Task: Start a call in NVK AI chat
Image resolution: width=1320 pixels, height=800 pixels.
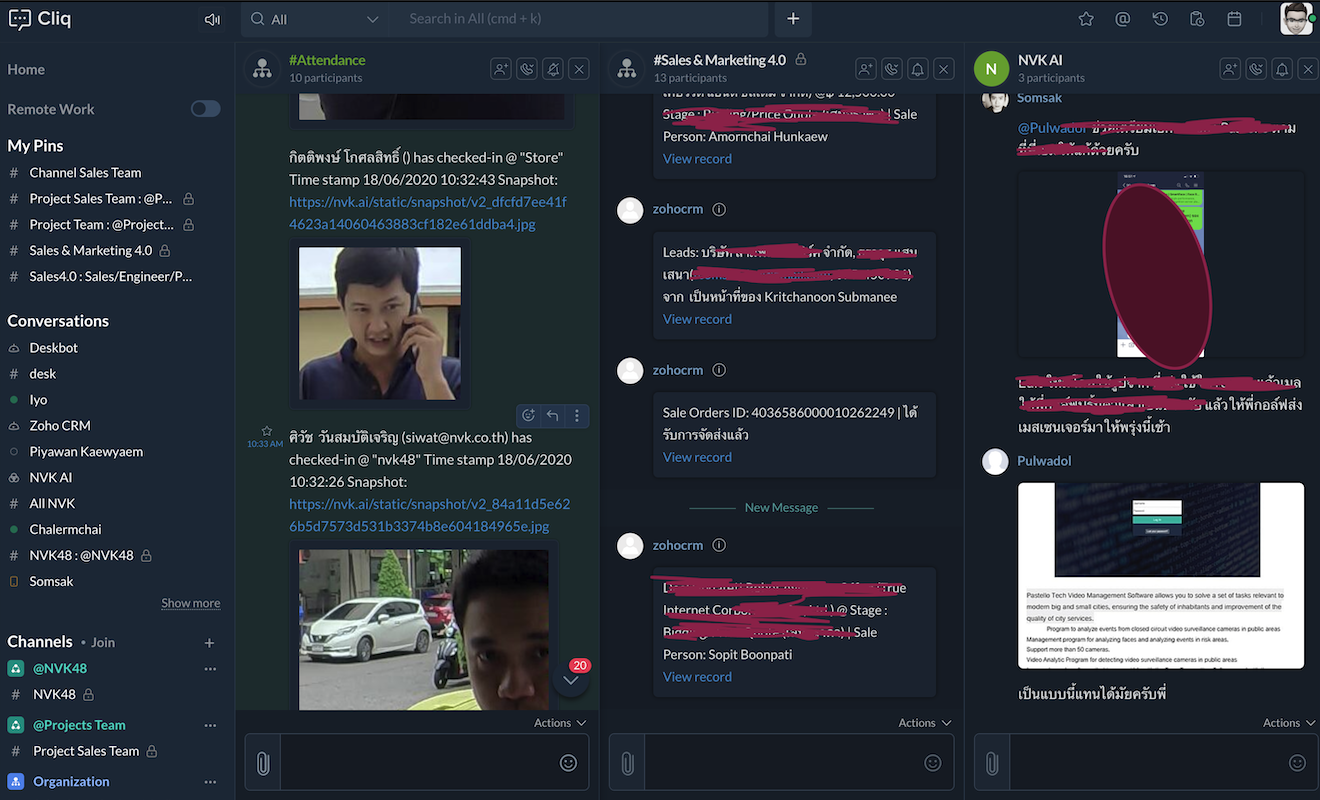Action: point(1256,69)
